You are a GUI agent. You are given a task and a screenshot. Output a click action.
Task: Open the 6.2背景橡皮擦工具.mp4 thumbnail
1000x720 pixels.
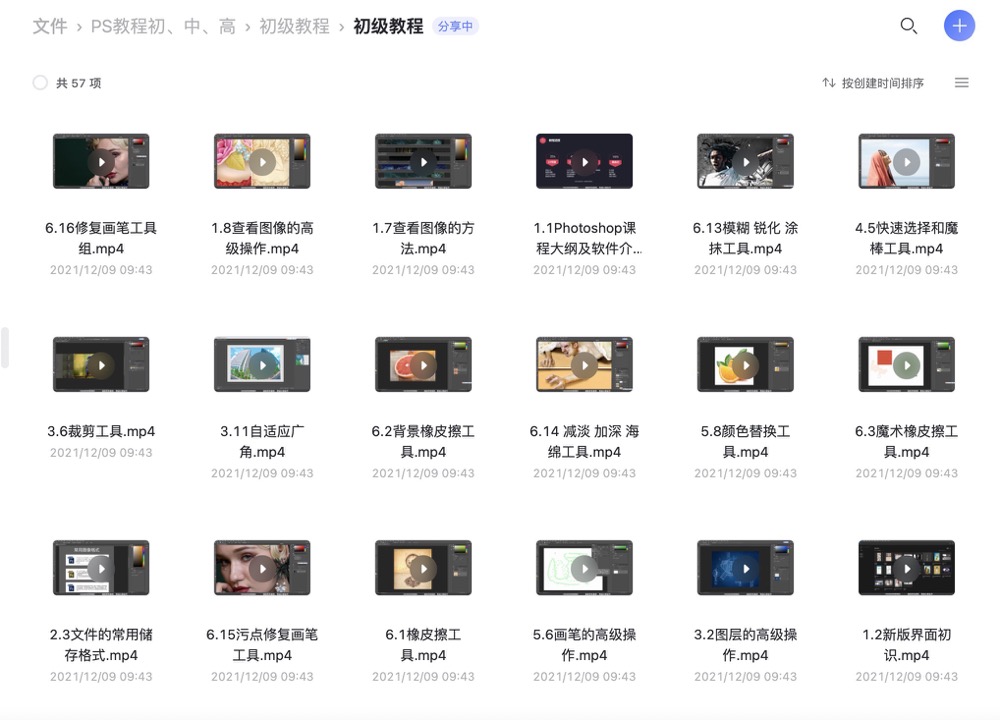pos(423,365)
